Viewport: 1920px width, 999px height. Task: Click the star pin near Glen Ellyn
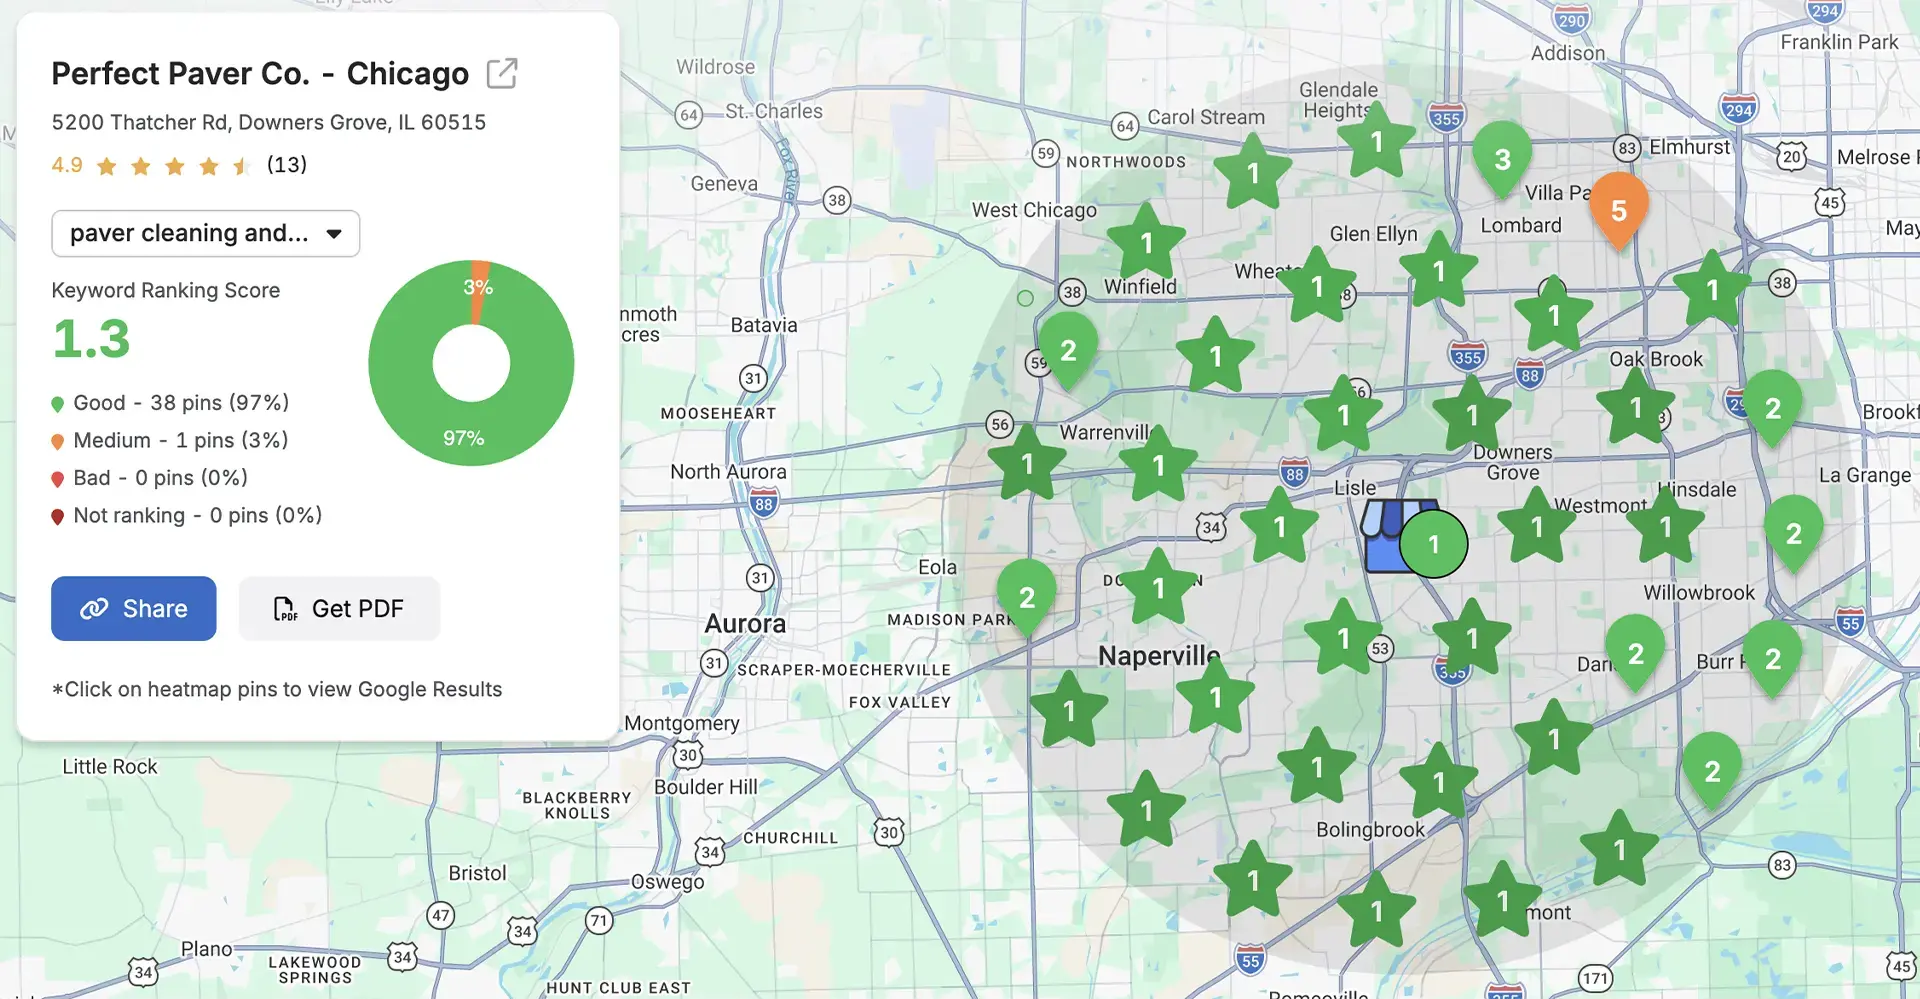pos(1438,271)
